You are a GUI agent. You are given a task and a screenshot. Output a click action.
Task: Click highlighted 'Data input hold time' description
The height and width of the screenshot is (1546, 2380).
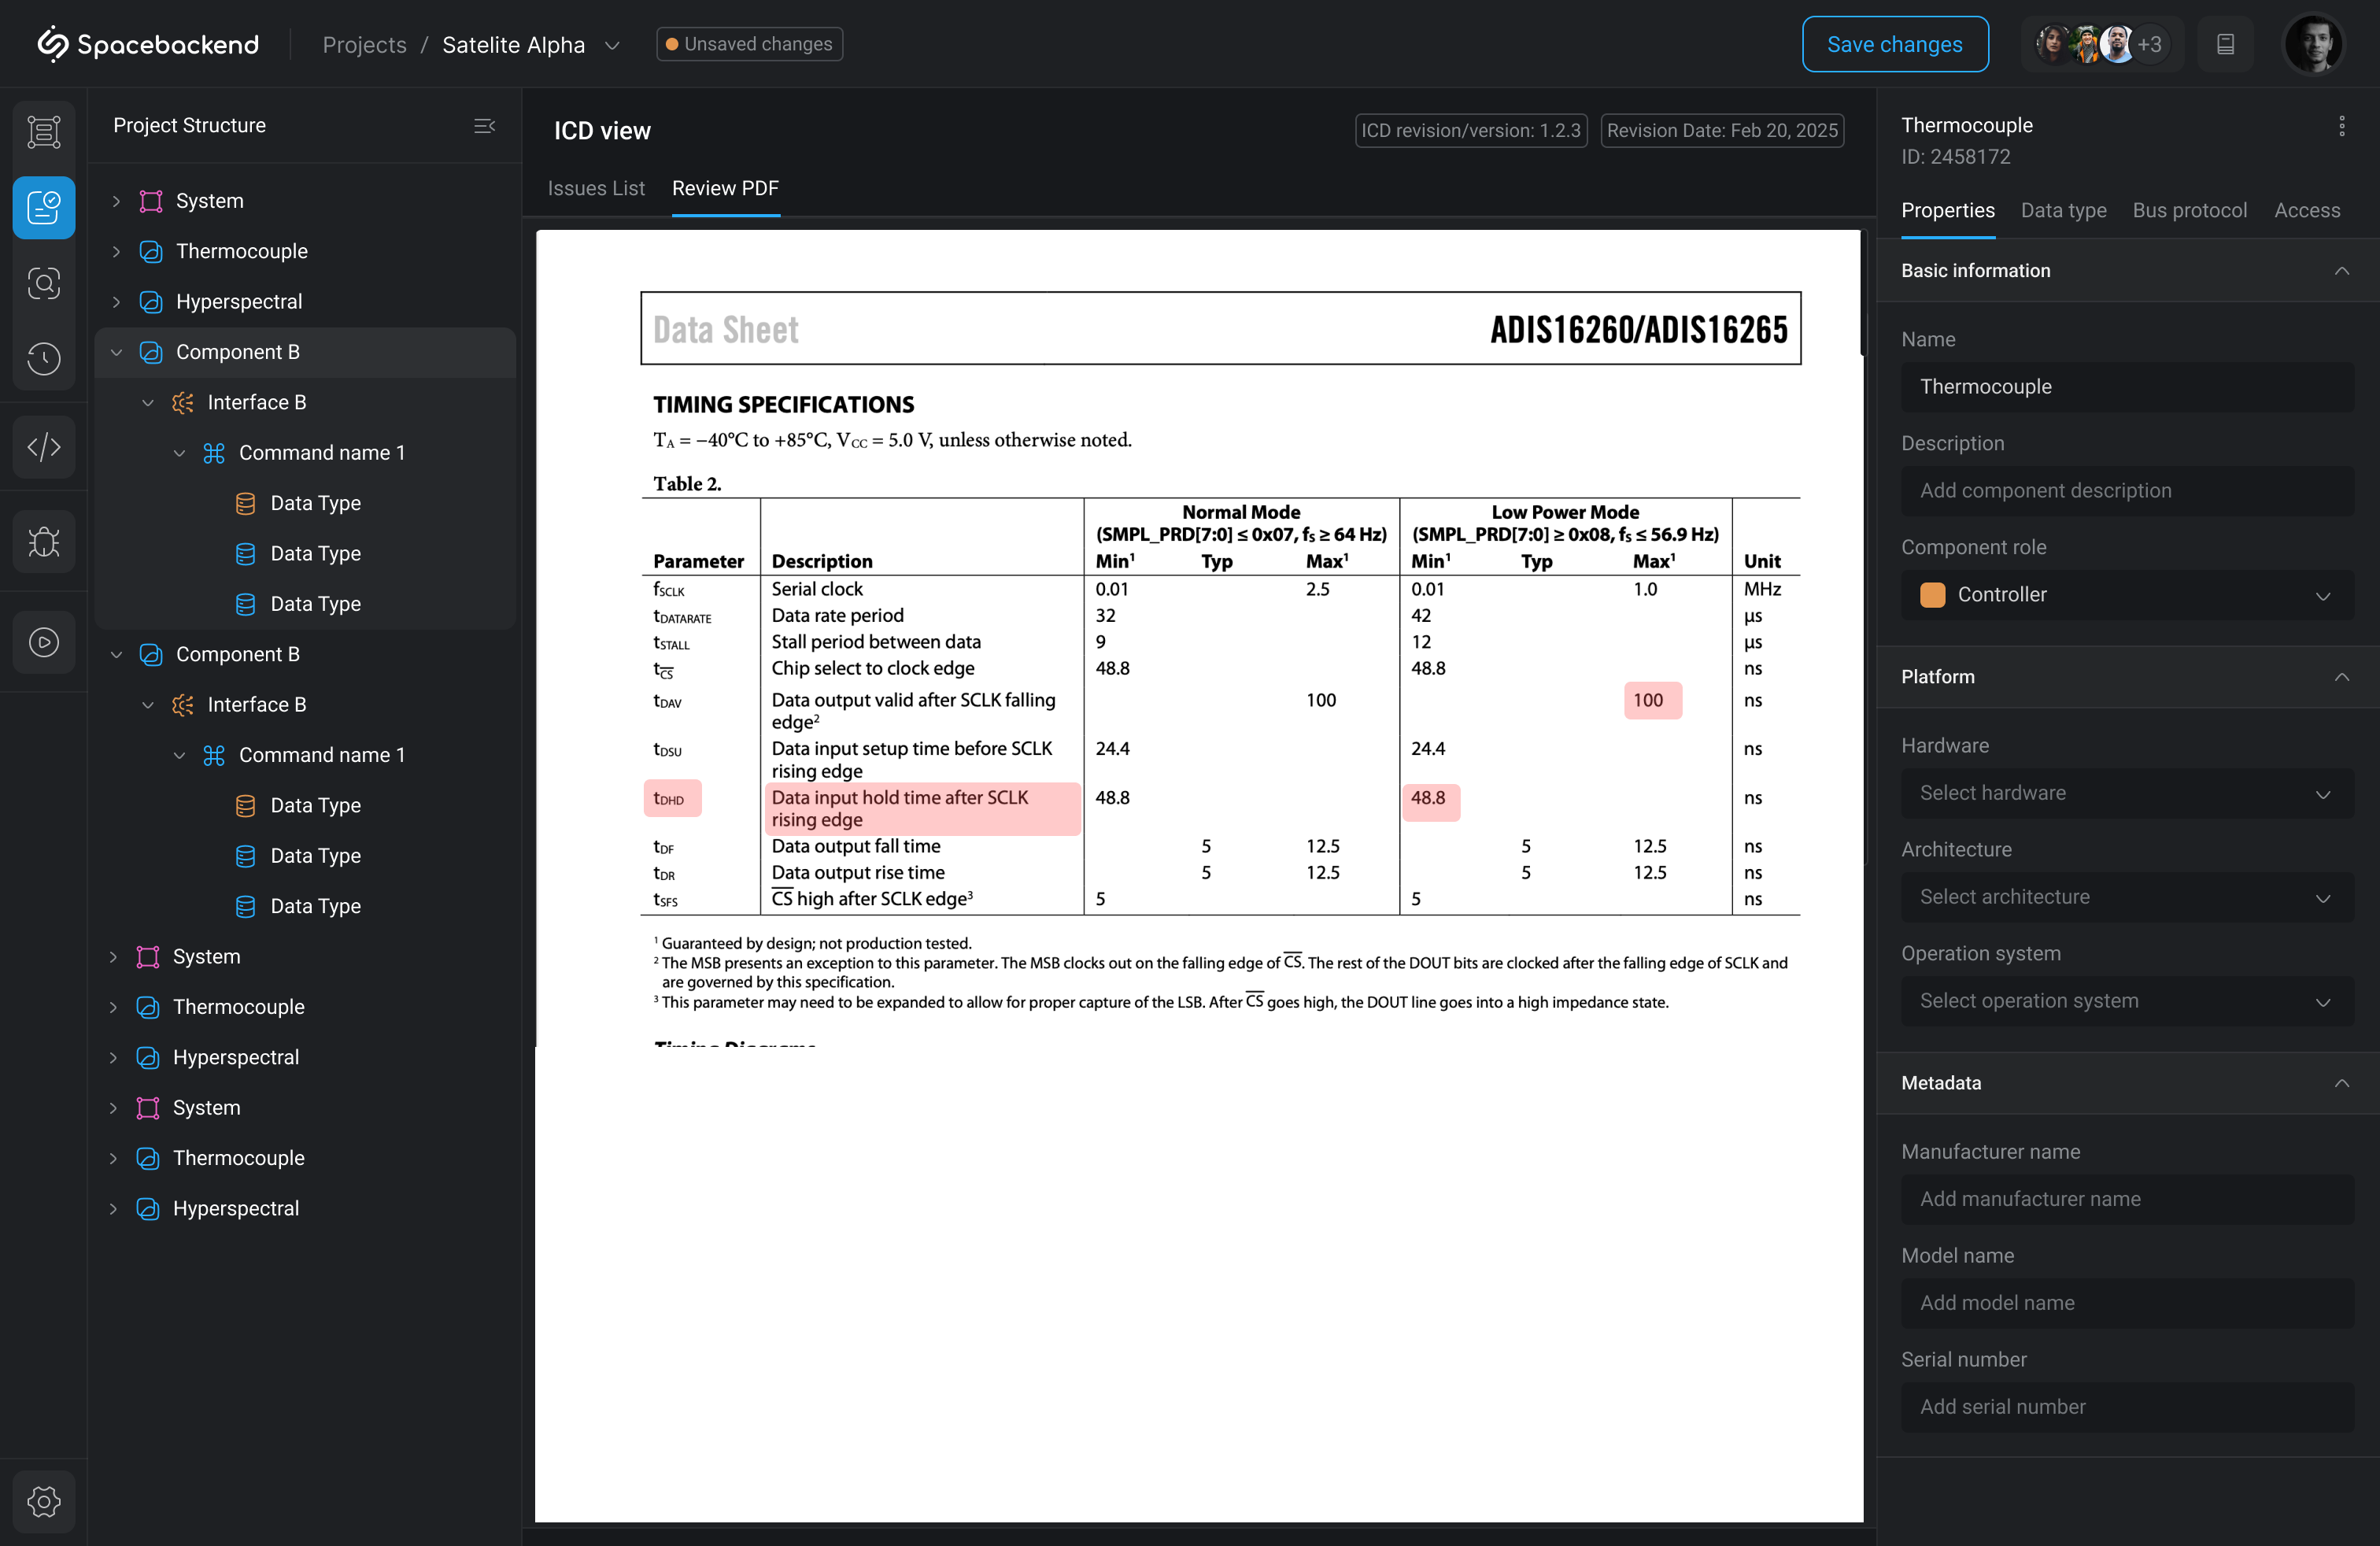click(922, 808)
